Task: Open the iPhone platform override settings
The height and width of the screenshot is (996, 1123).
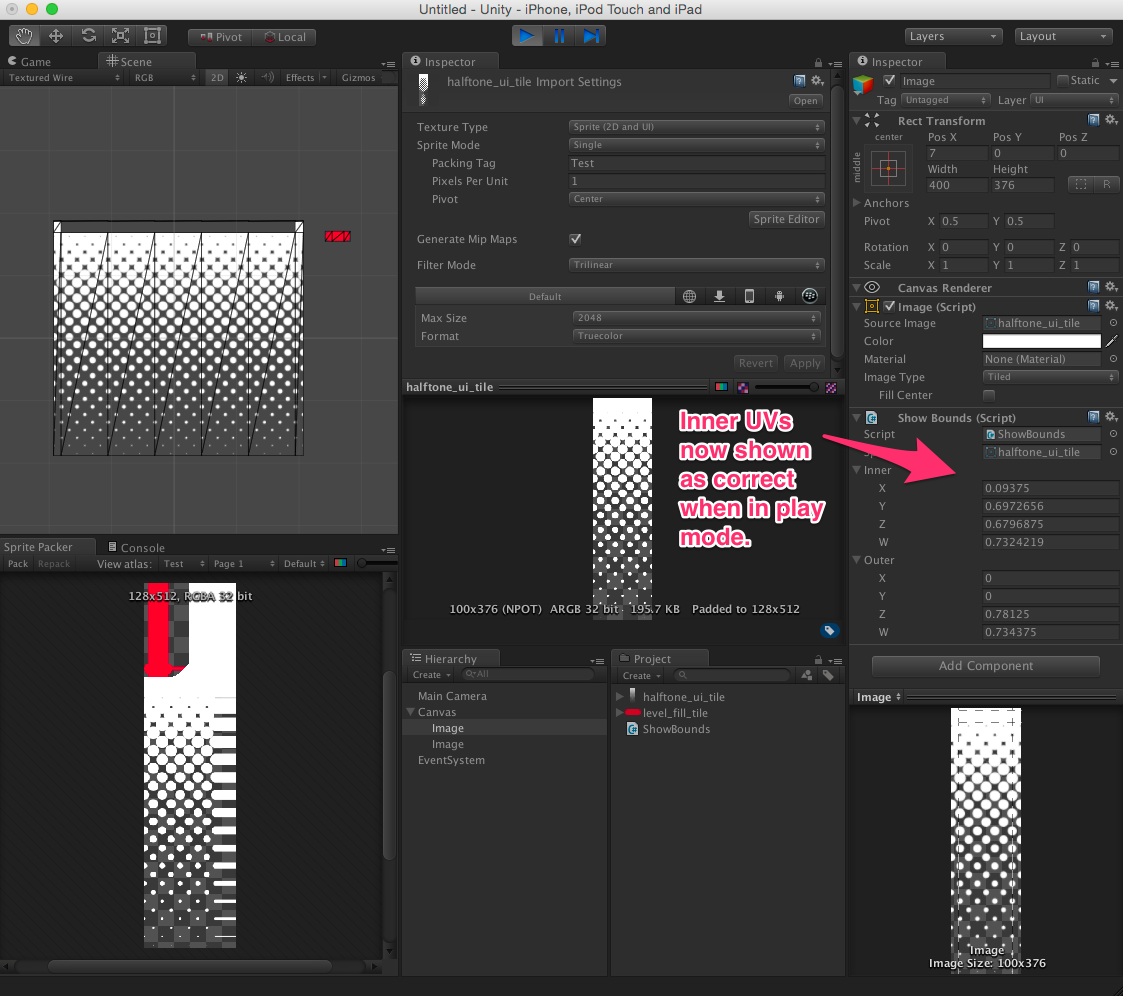Action: tap(749, 295)
